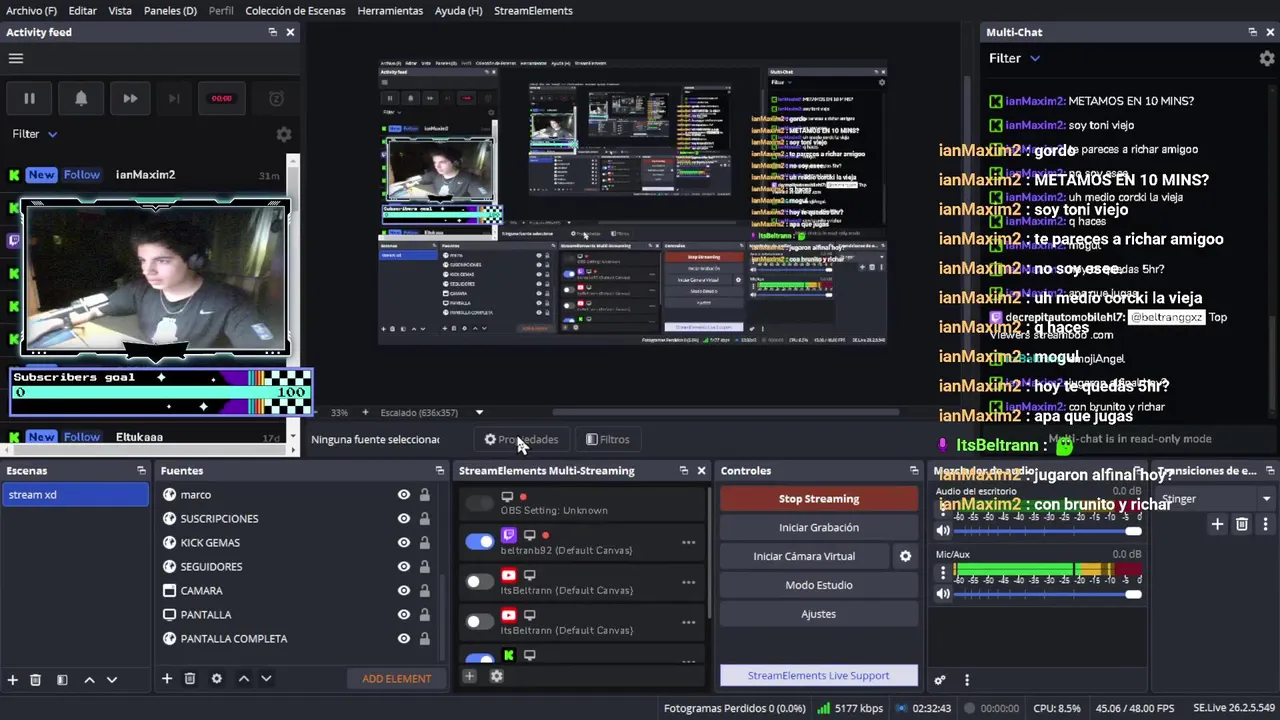Select the stream xd scene
The image size is (1280, 720).
click(76, 495)
